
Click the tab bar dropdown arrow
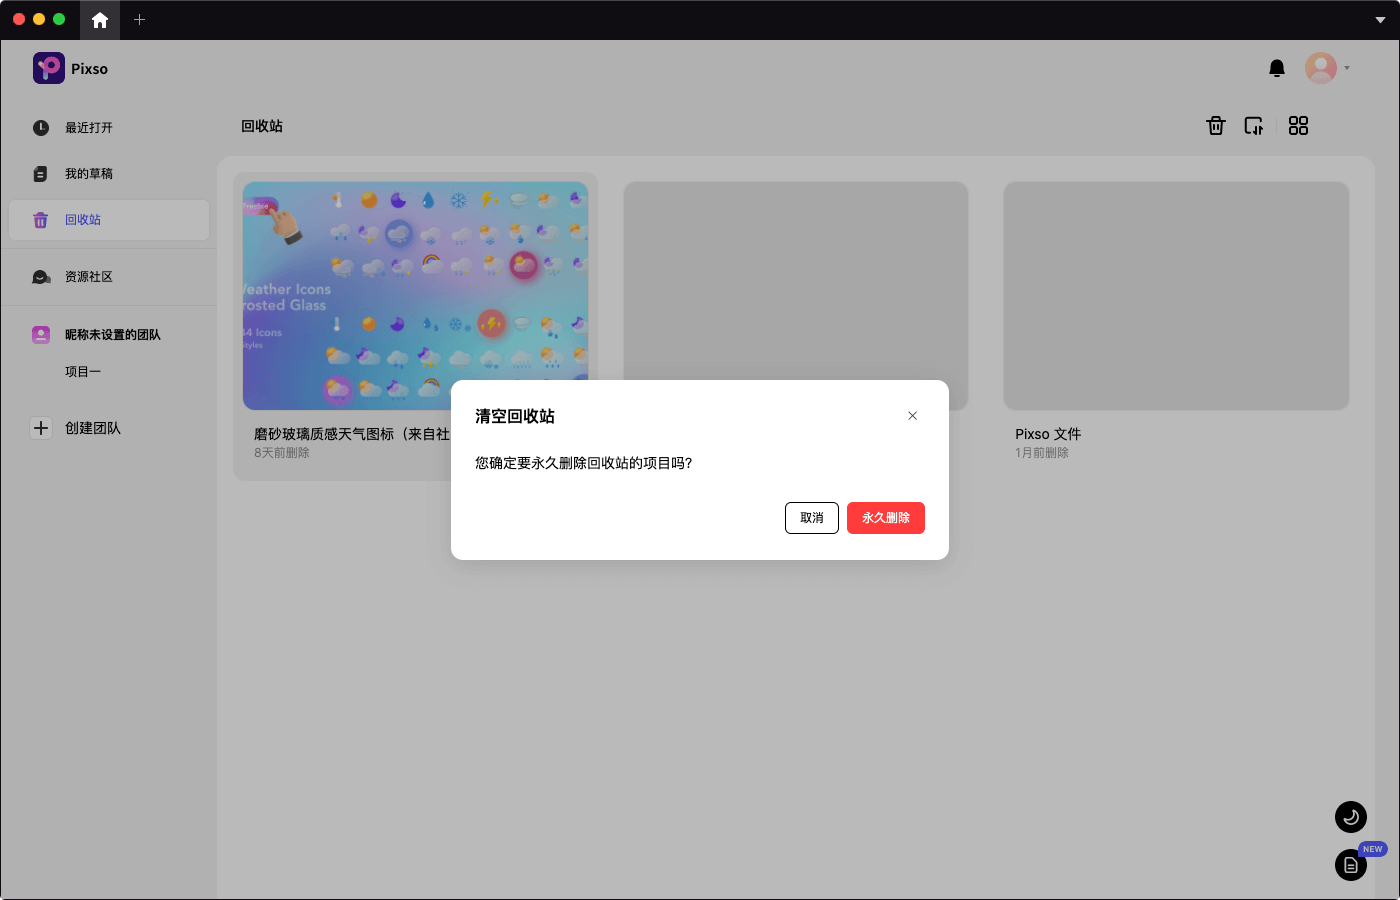pyautogui.click(x=1380, y=20)
